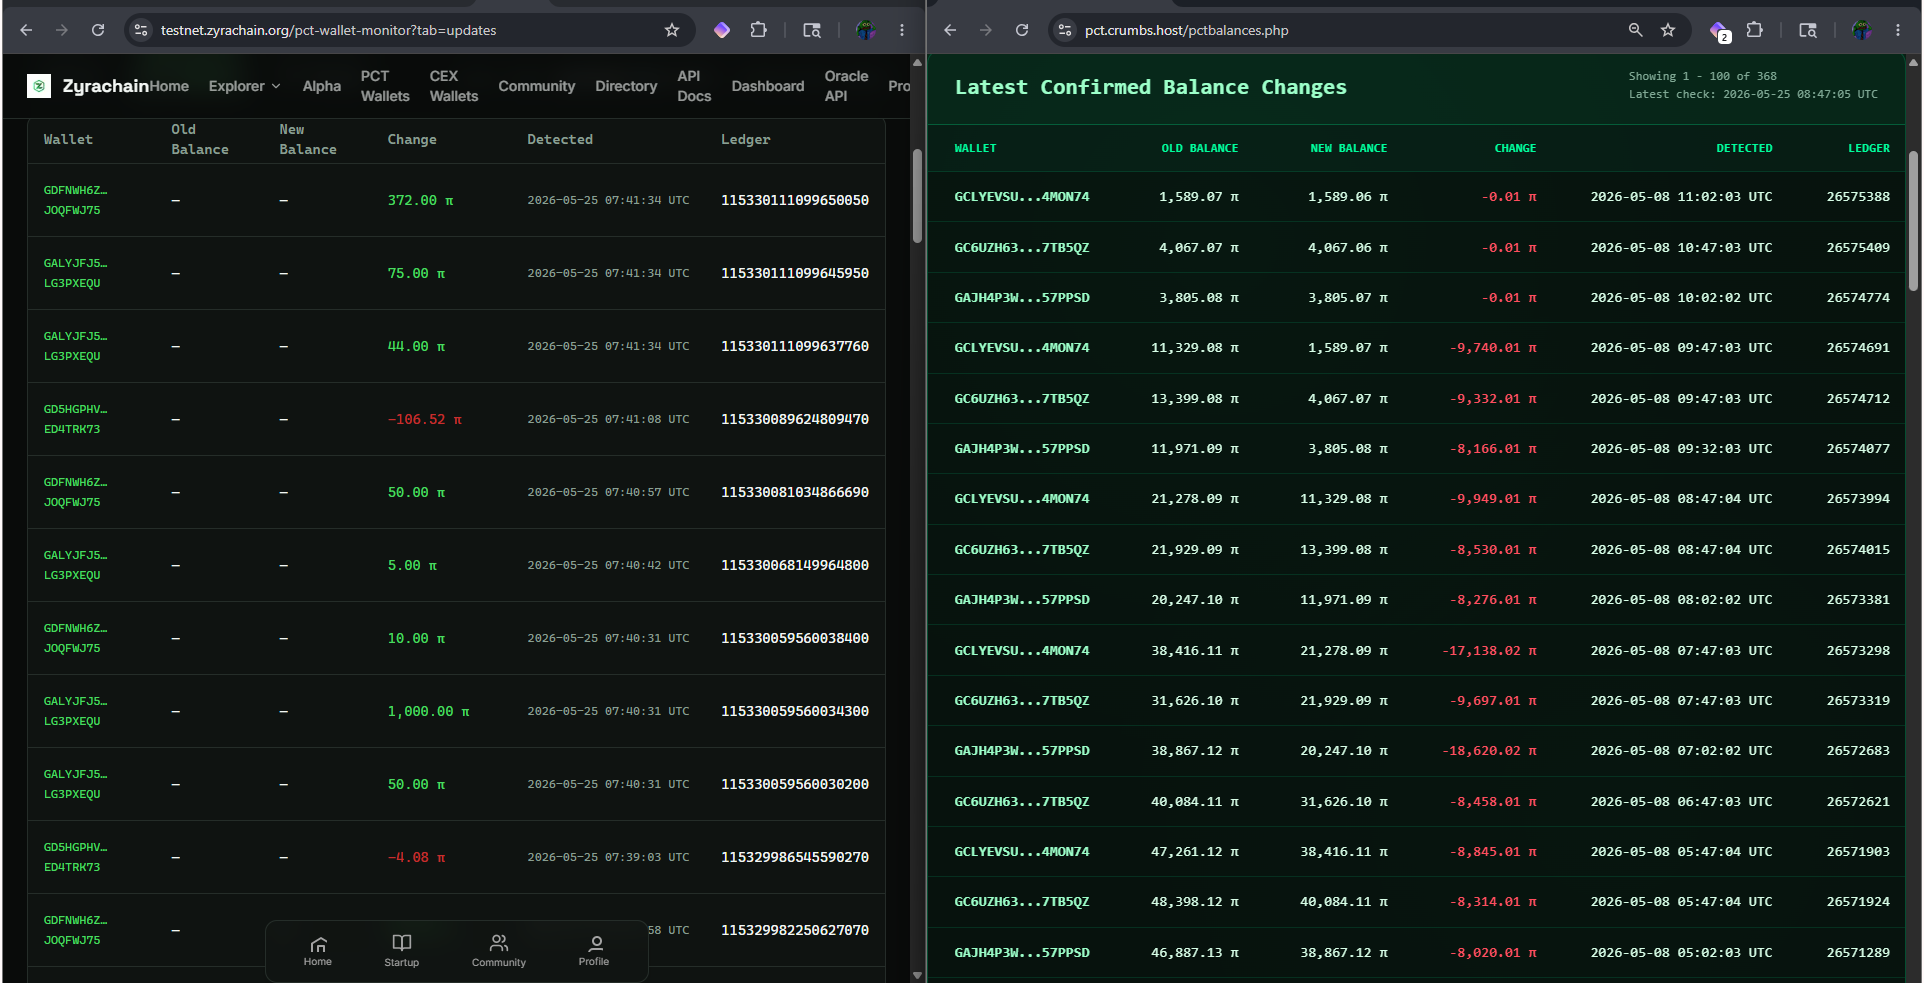Tap the Community people icon in bottom navigation
This screenshot has width=1924, height=983.
tap(499, 943)
